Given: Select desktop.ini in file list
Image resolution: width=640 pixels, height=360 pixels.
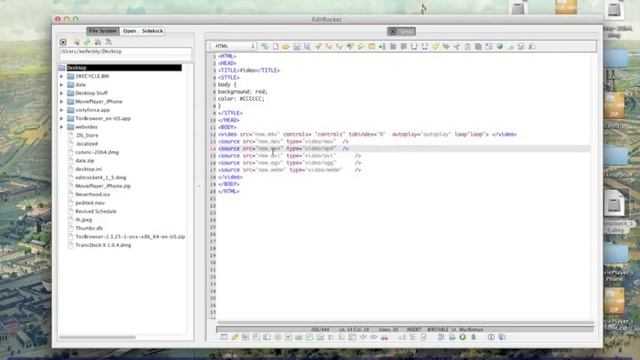Looking at the screenshot, I should [x=89, y=169].
